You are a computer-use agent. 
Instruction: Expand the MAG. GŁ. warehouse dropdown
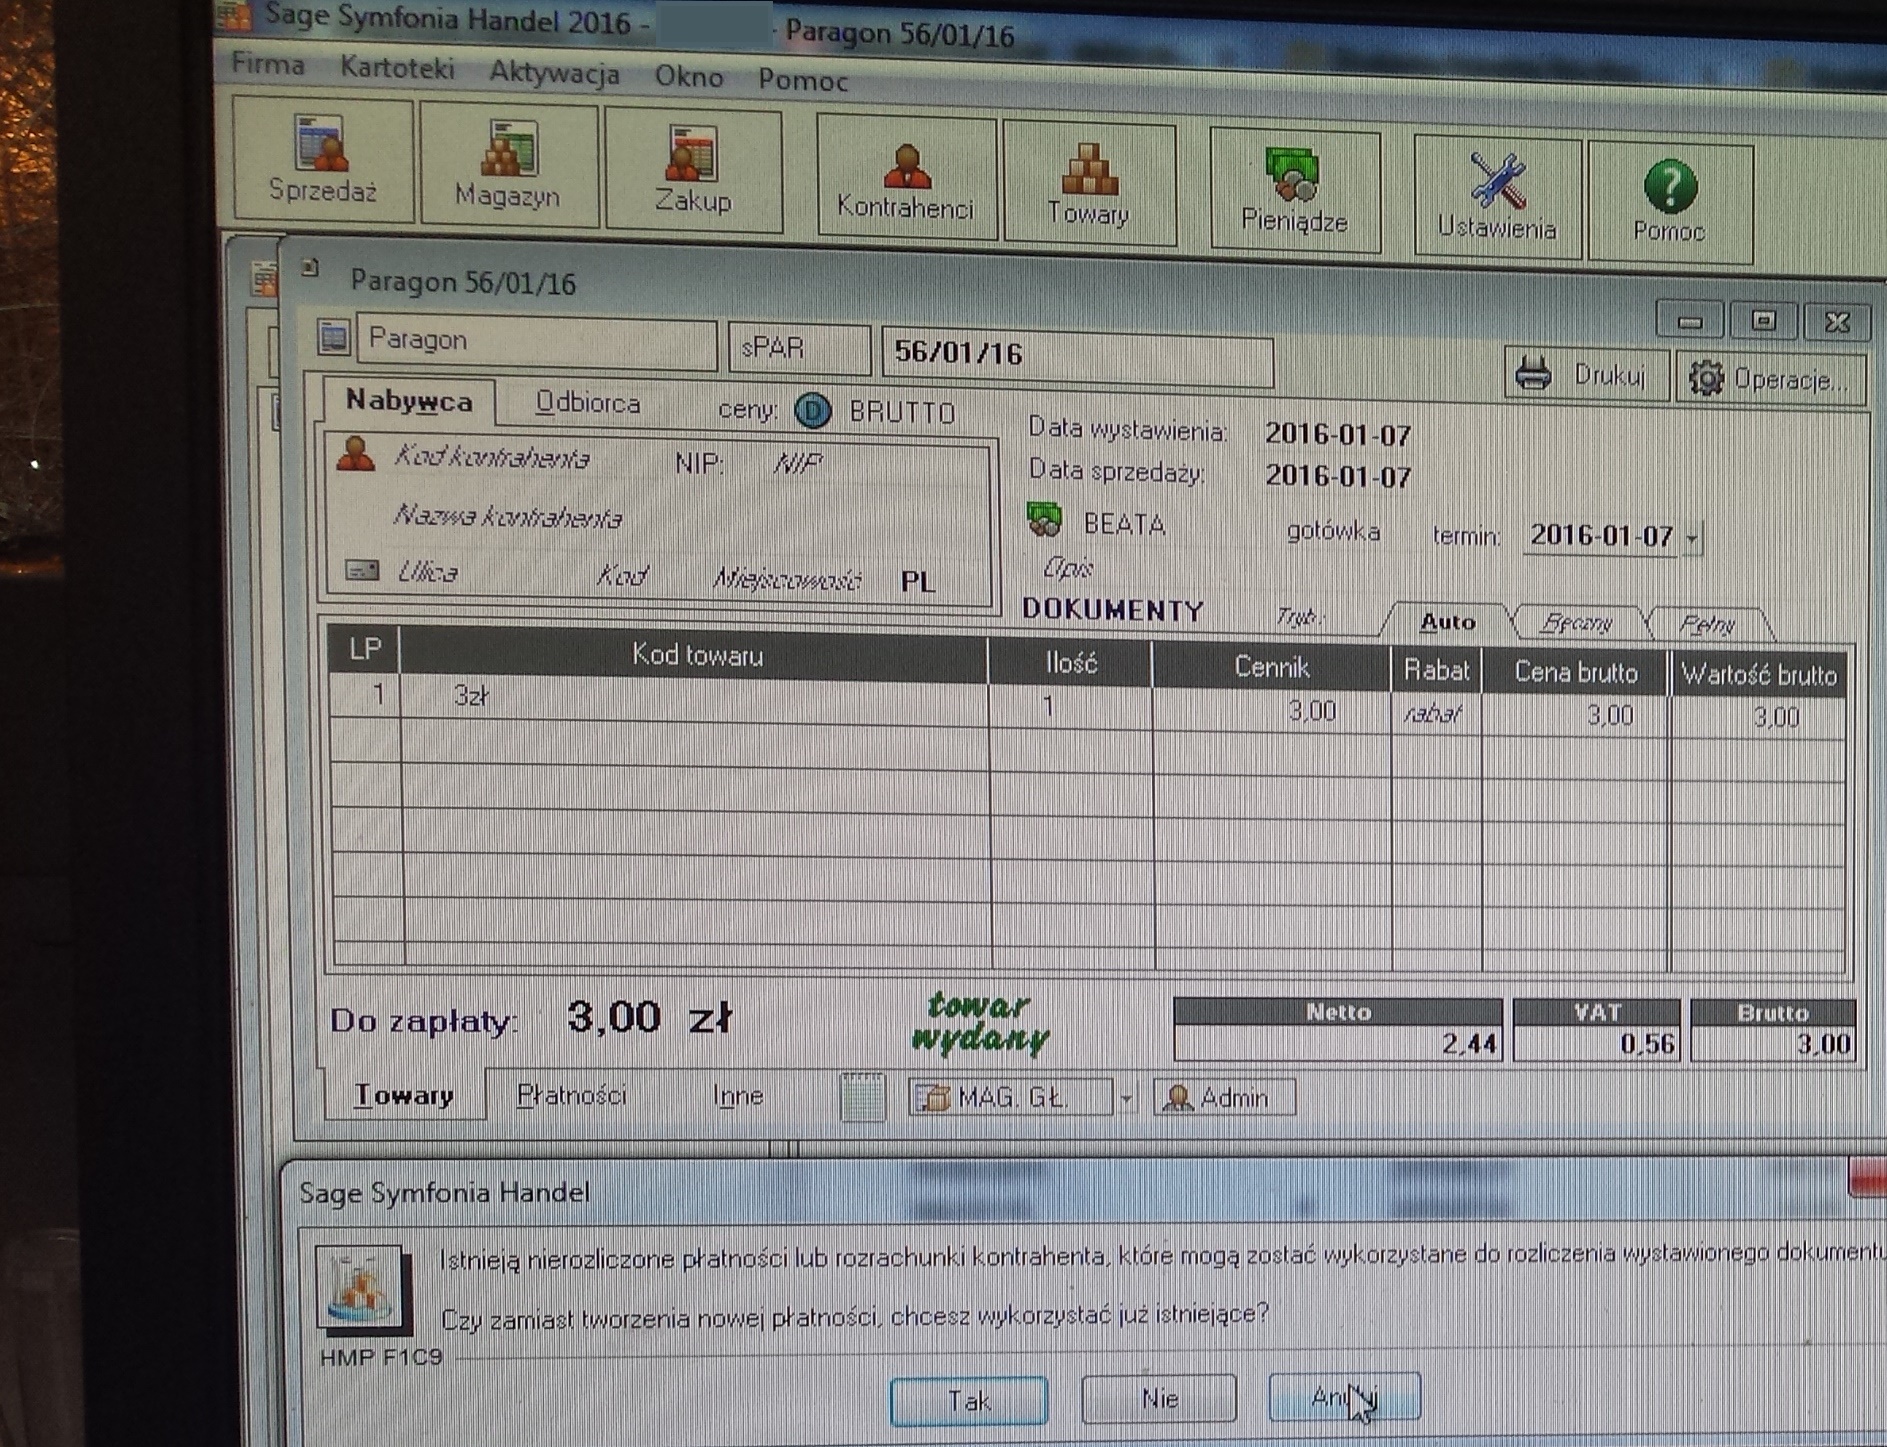(1126, 1098)
